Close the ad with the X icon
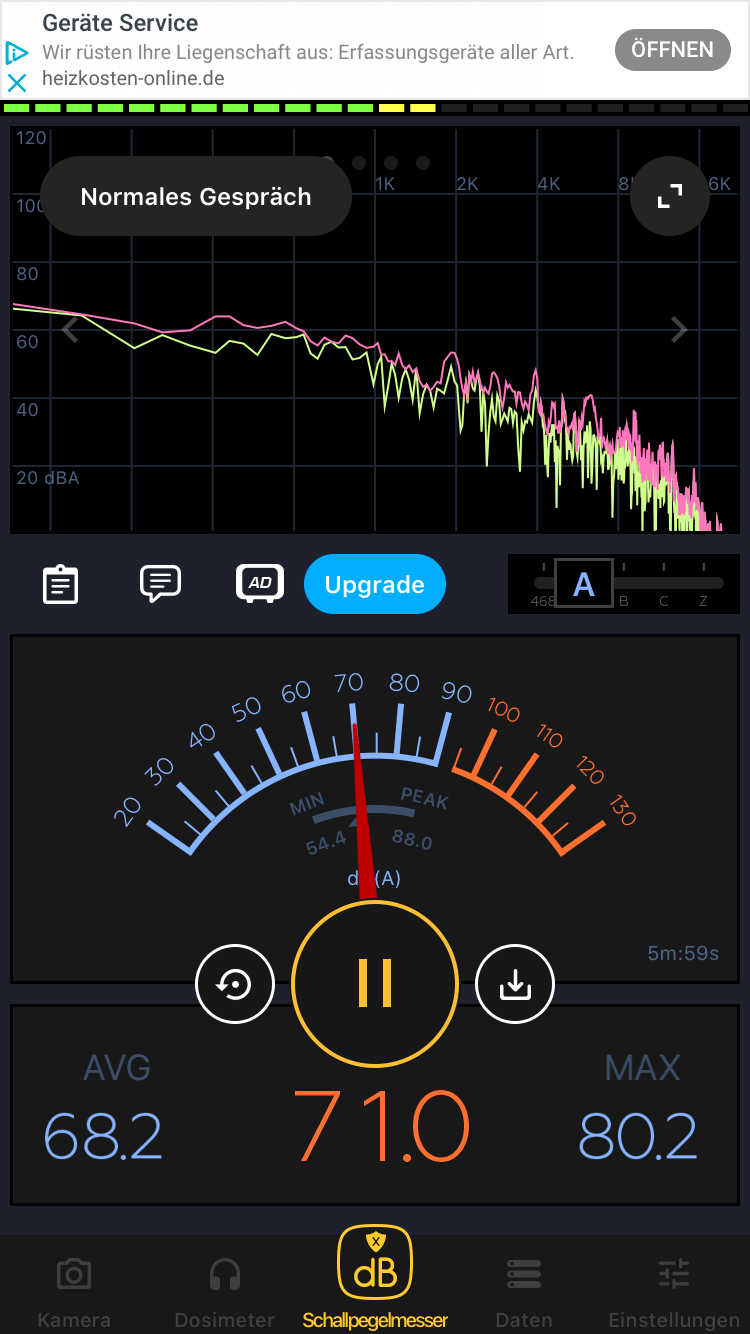This screenshot has width=750, height=1334. coord(17,82)
